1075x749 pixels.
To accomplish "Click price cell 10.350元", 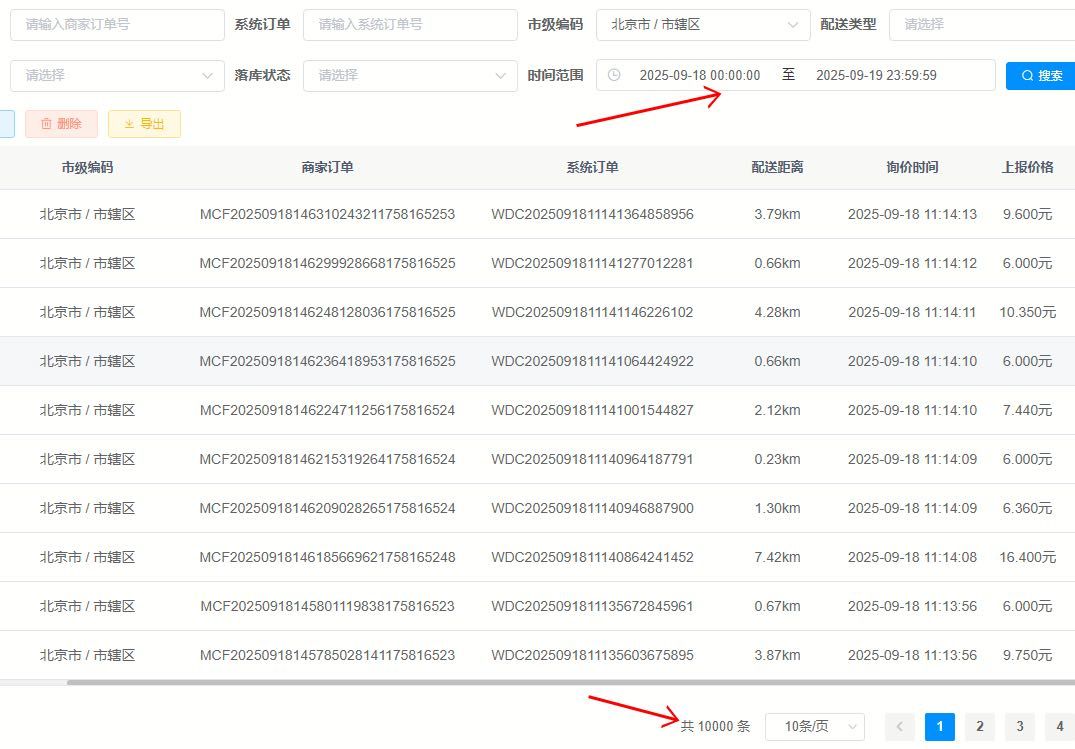I will click(x=1027, y=313).
